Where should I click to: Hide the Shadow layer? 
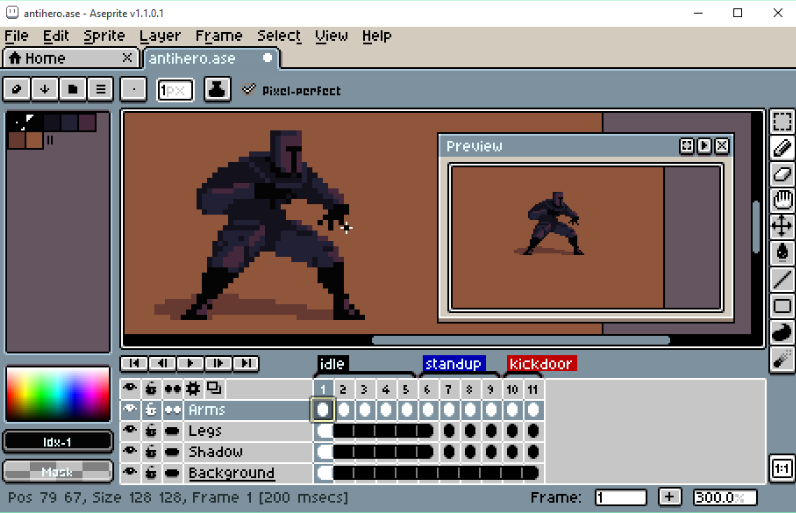point(130,452)
